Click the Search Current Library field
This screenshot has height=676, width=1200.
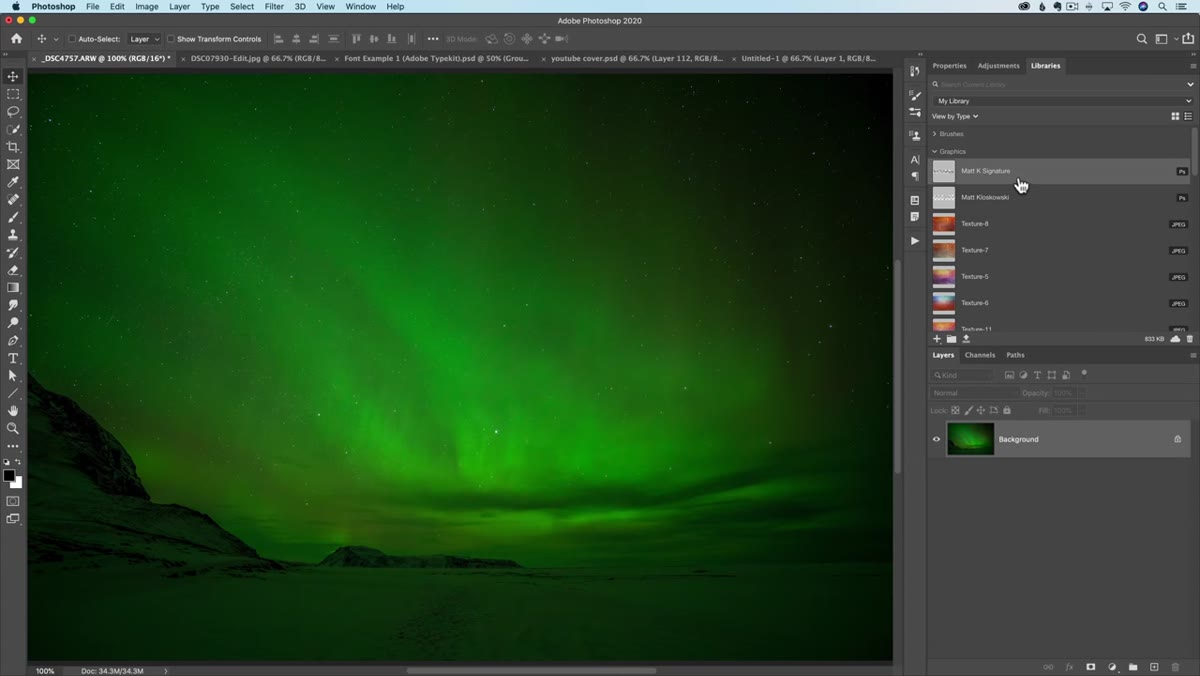point(1058,84)
